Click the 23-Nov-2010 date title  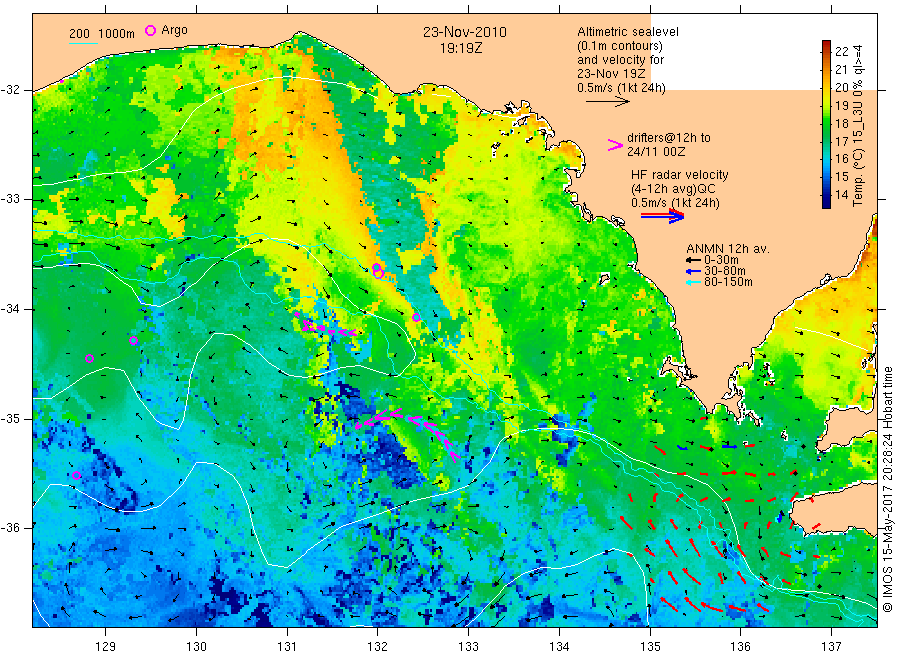point(465,32)
